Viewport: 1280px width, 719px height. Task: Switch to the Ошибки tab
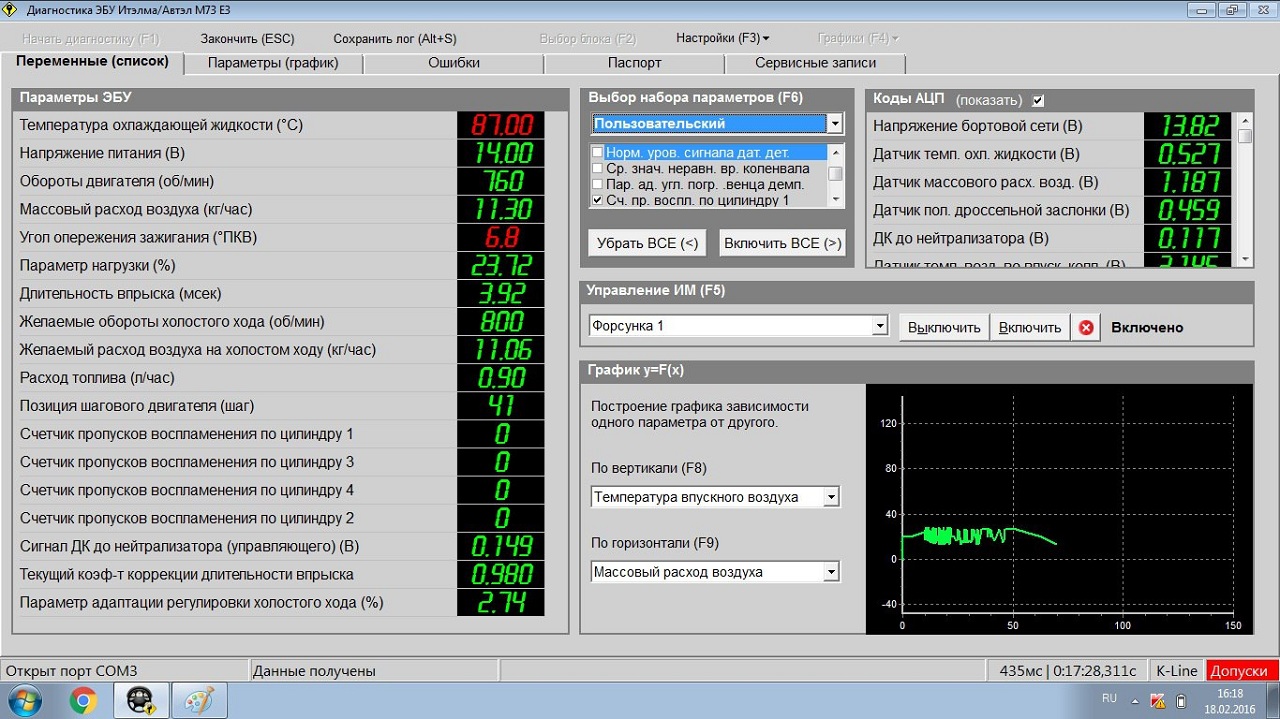454,63
